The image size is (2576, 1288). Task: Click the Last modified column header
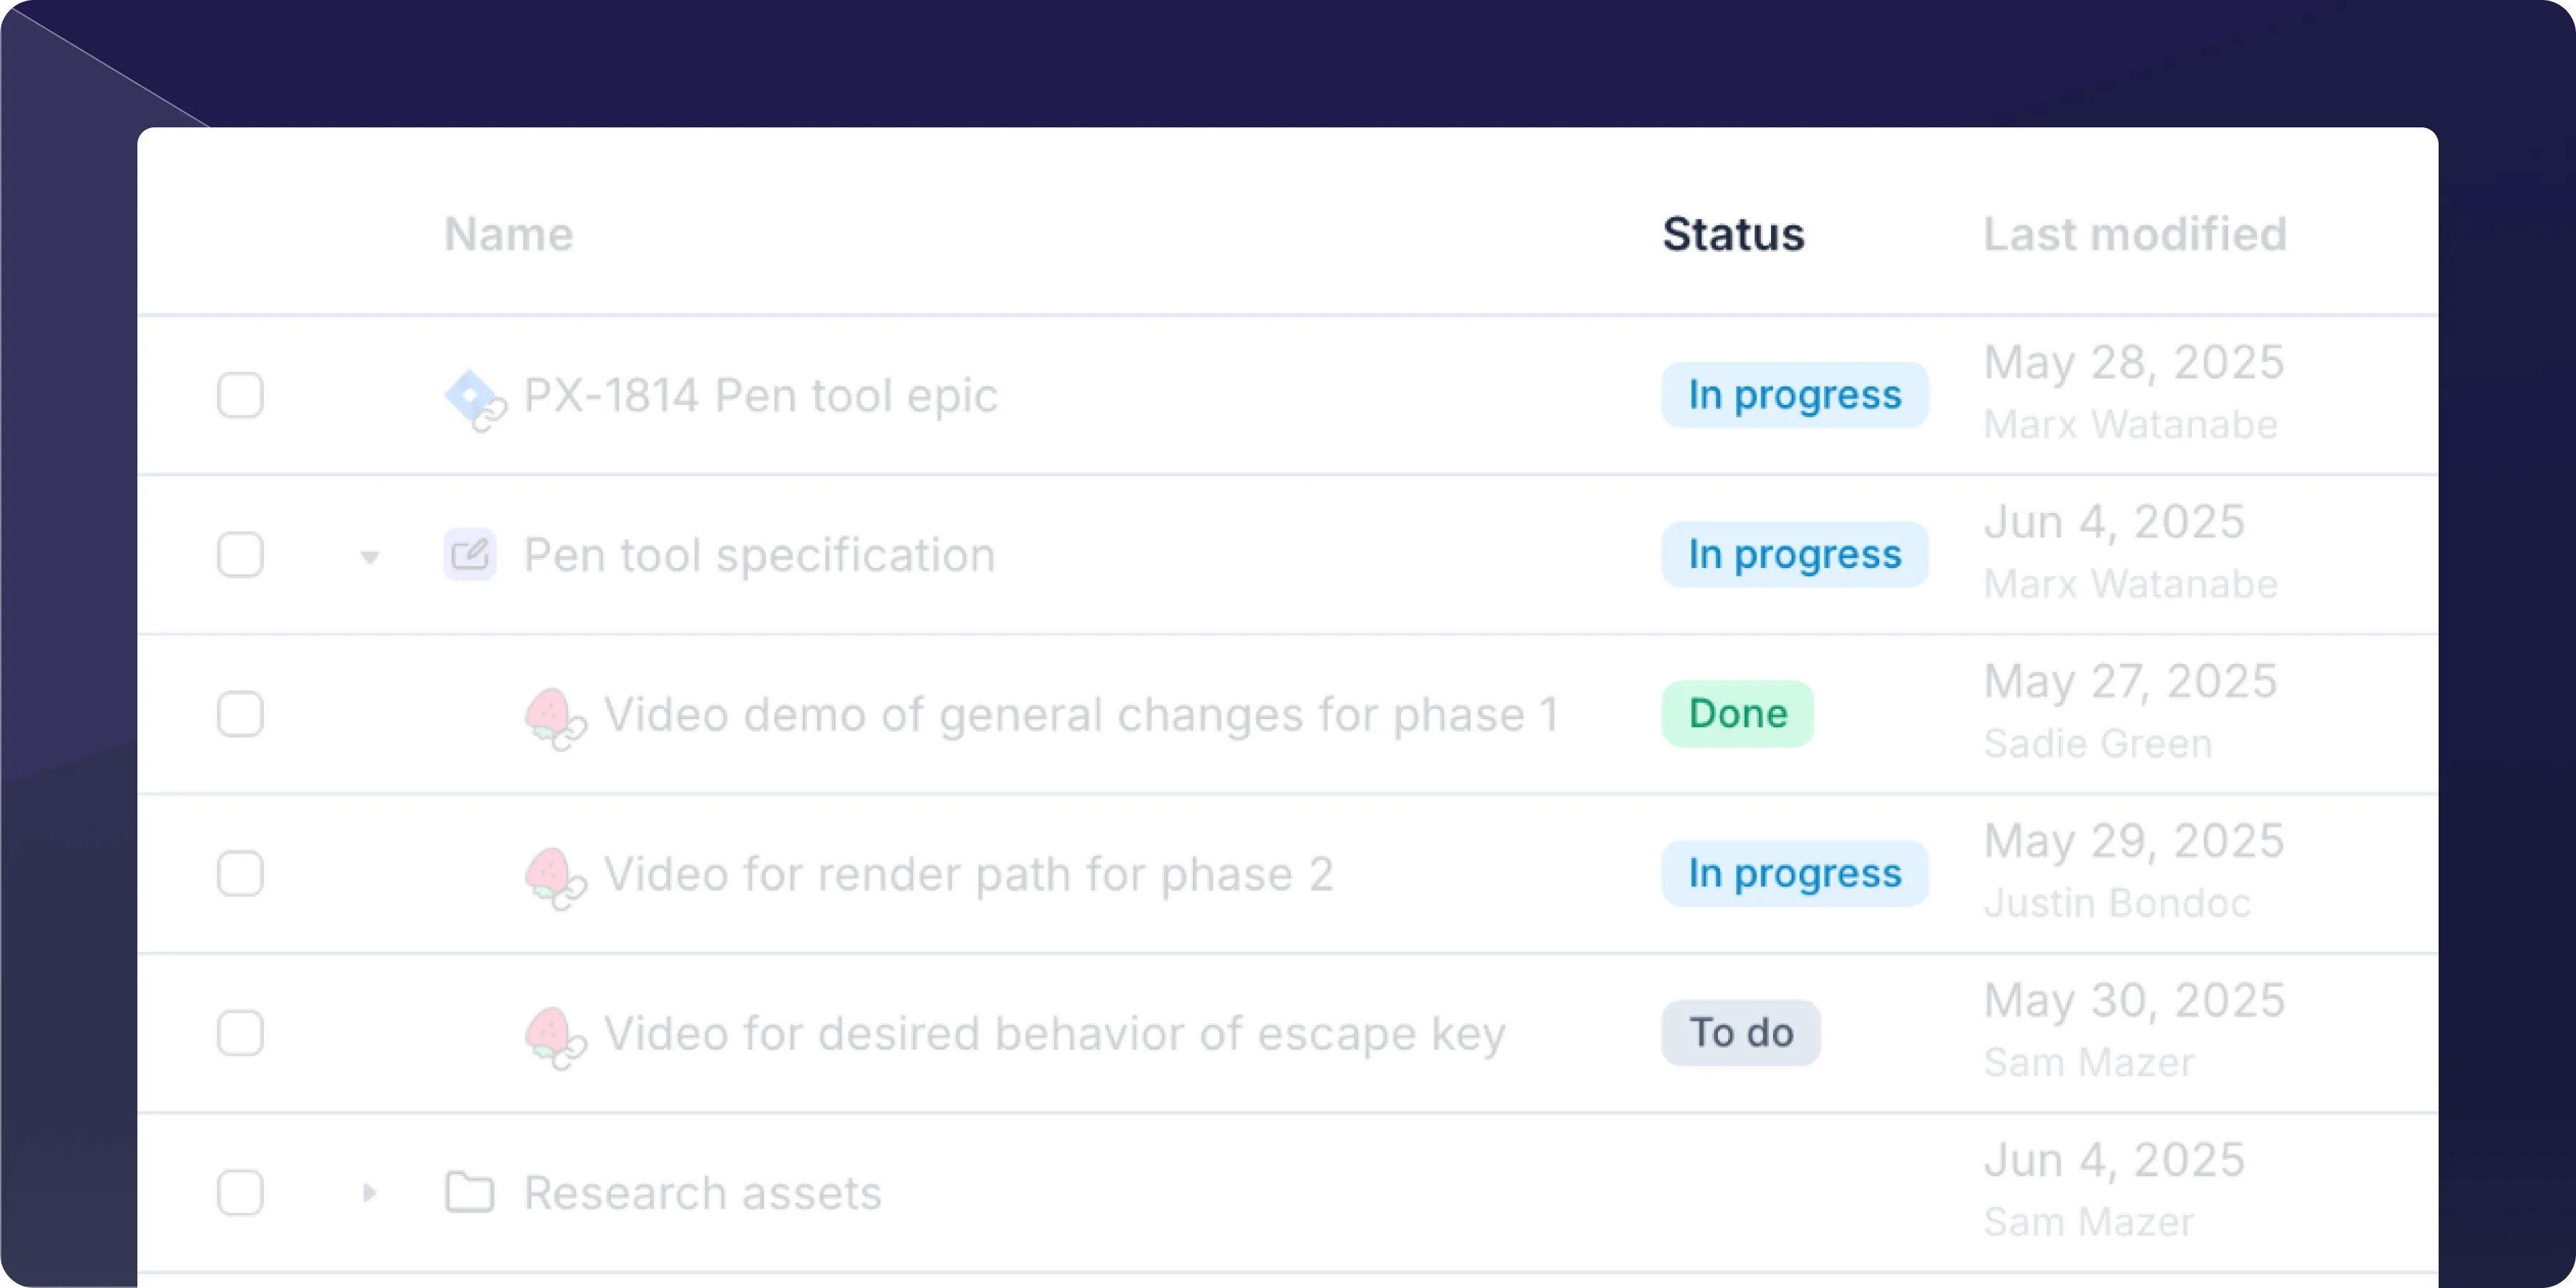pyautogui.click(x=2135, y=234)
